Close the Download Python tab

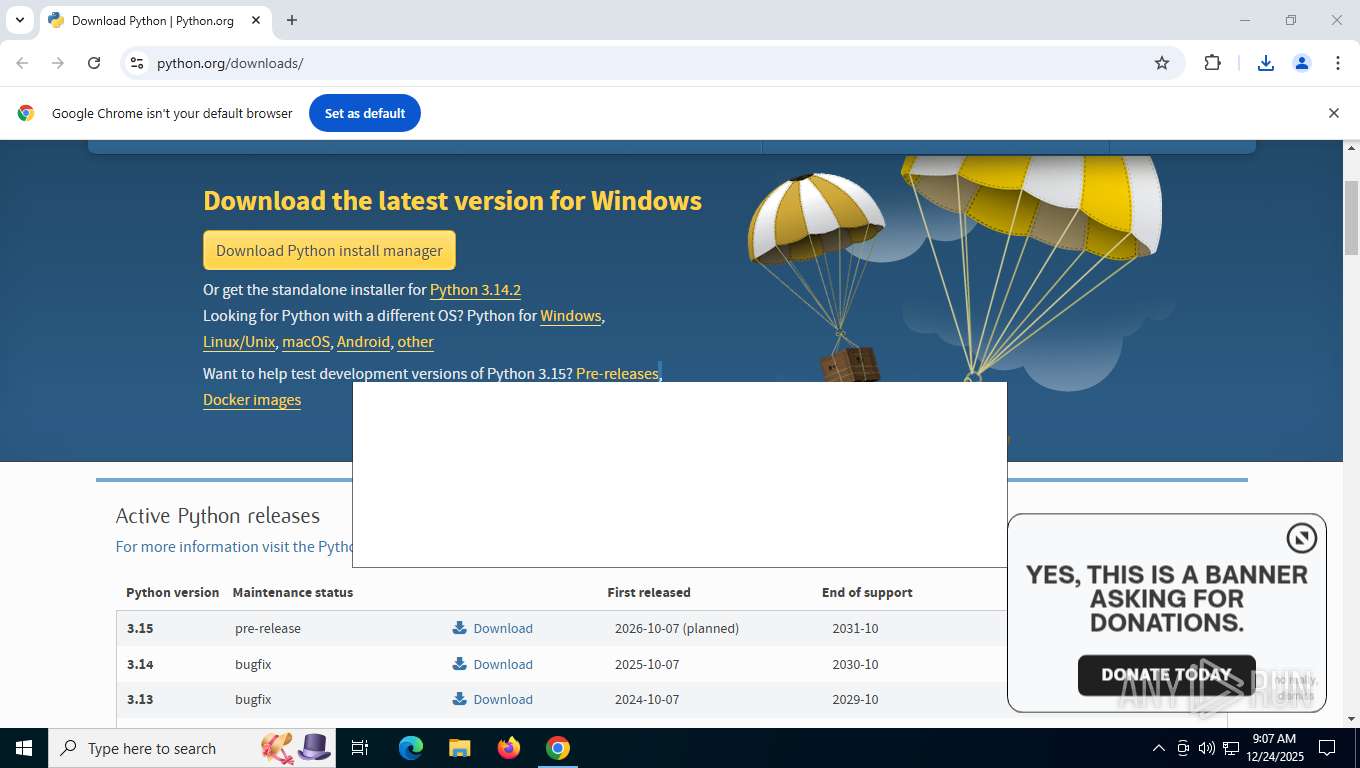[x=256, y=20]
